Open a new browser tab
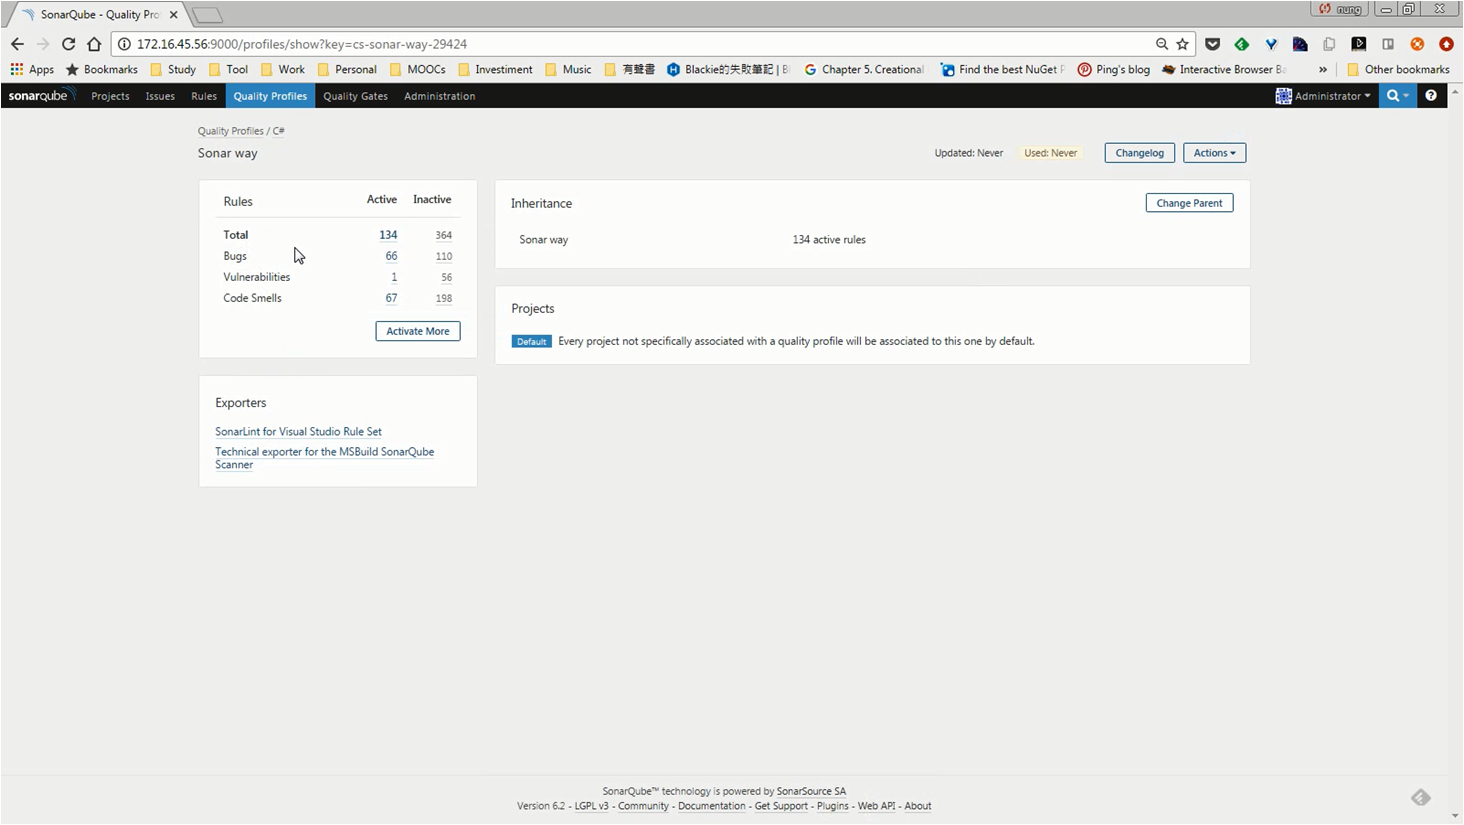 tap(206, 15)
